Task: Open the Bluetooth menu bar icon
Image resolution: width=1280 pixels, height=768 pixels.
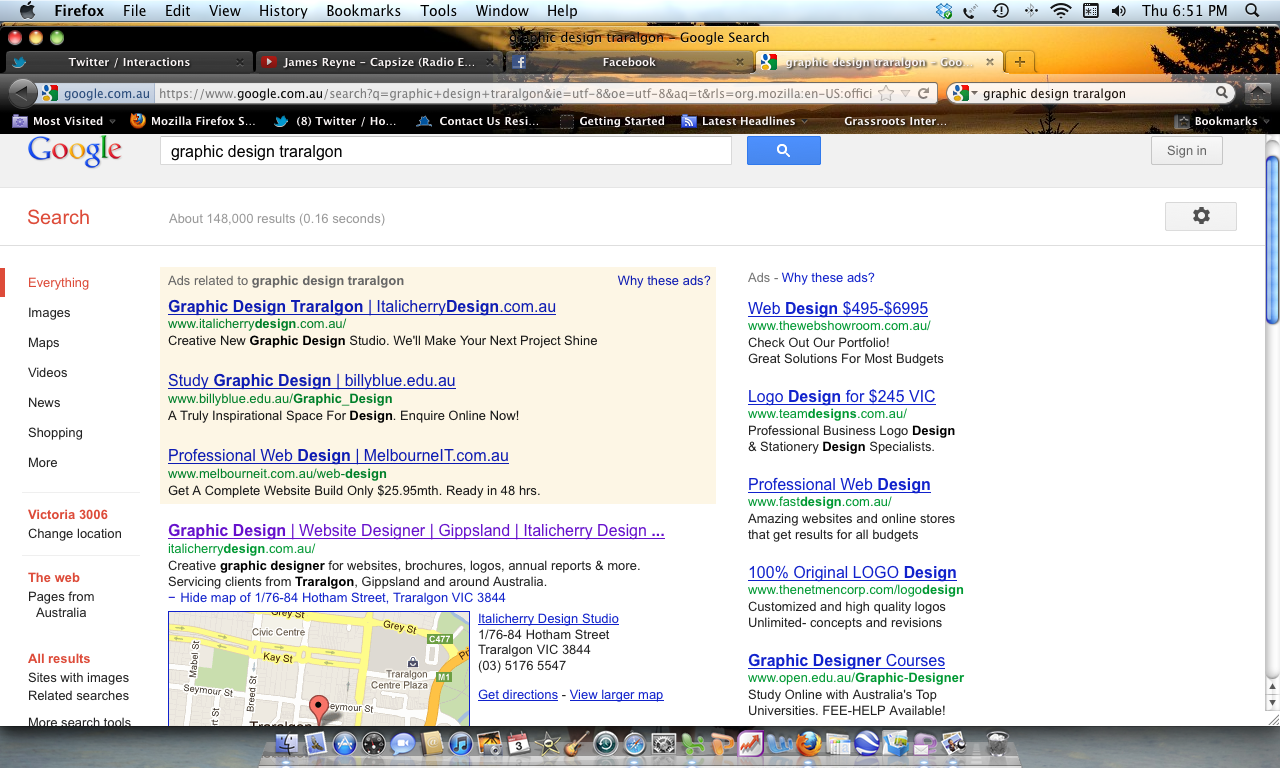Action: [1031, 11]
